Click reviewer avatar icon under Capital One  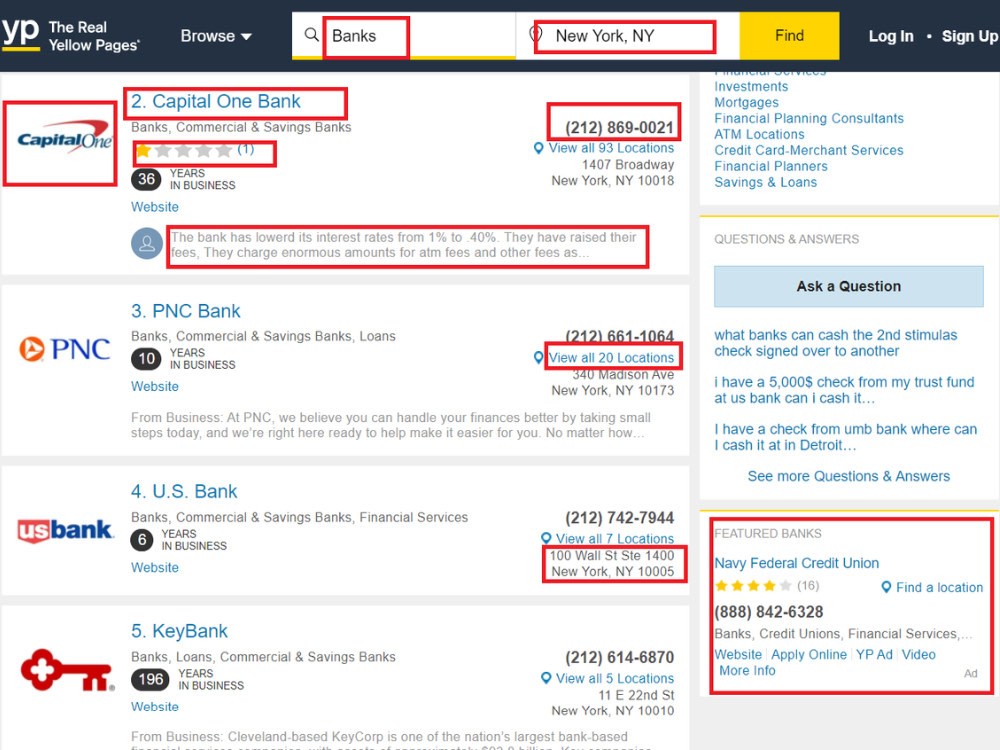tap(147, 244)
